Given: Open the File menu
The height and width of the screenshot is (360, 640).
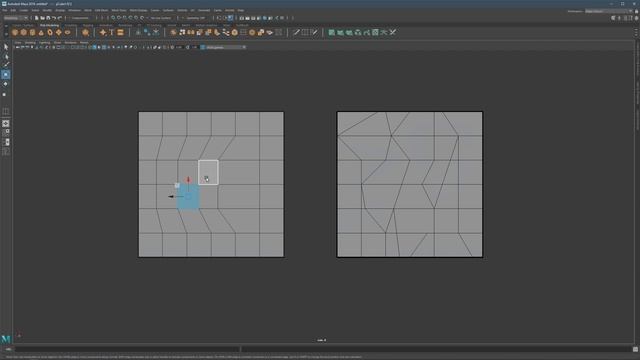Looking at the screenshot, I should 4,10.
